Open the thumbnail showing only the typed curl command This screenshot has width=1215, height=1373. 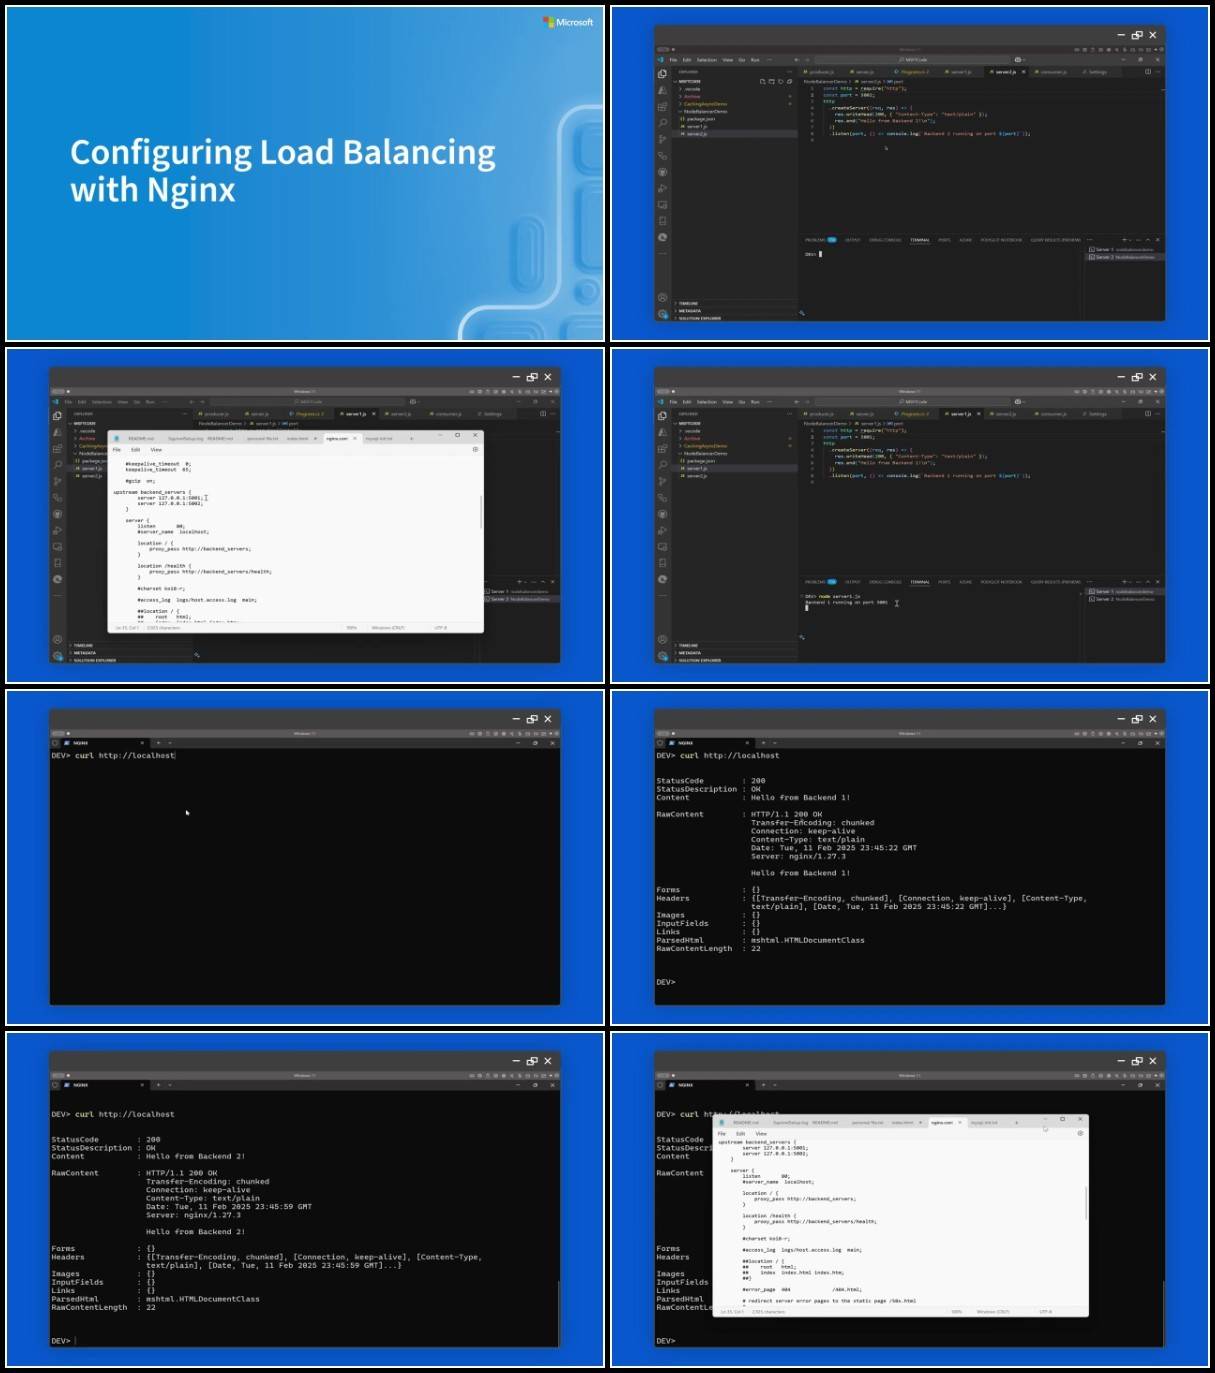pos(305,858)
